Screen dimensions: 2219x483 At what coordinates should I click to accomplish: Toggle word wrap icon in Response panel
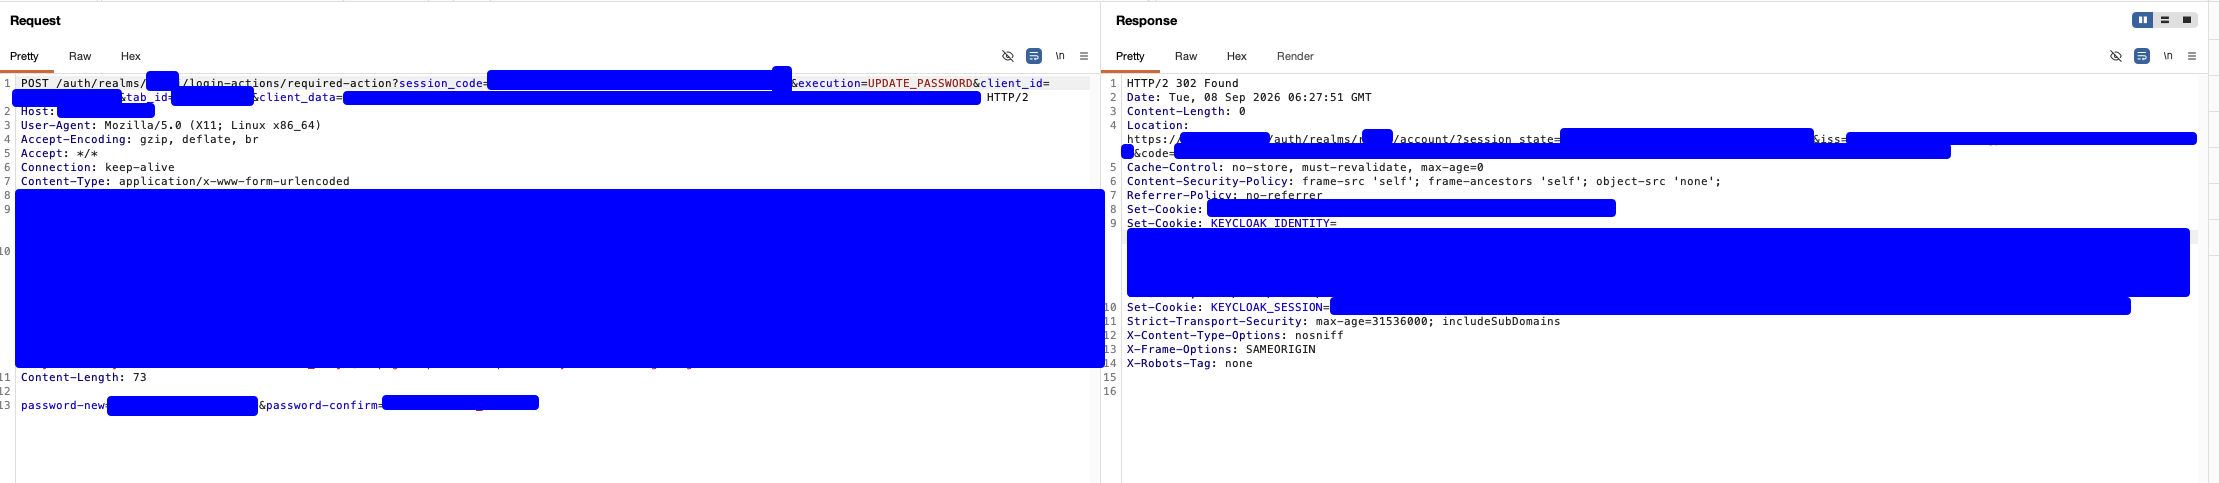[2142, 56]
